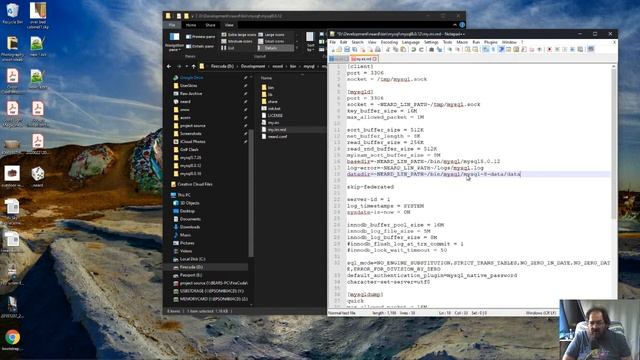Click the Paste icon in Notepad++ toolbar
640x360 pixels.
pos(403,49)
